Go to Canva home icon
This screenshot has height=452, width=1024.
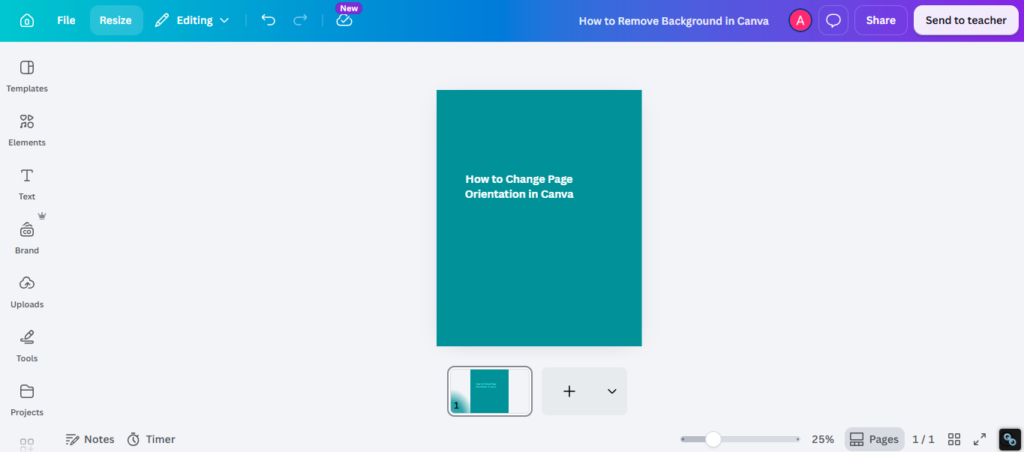(x=27, y=20)
